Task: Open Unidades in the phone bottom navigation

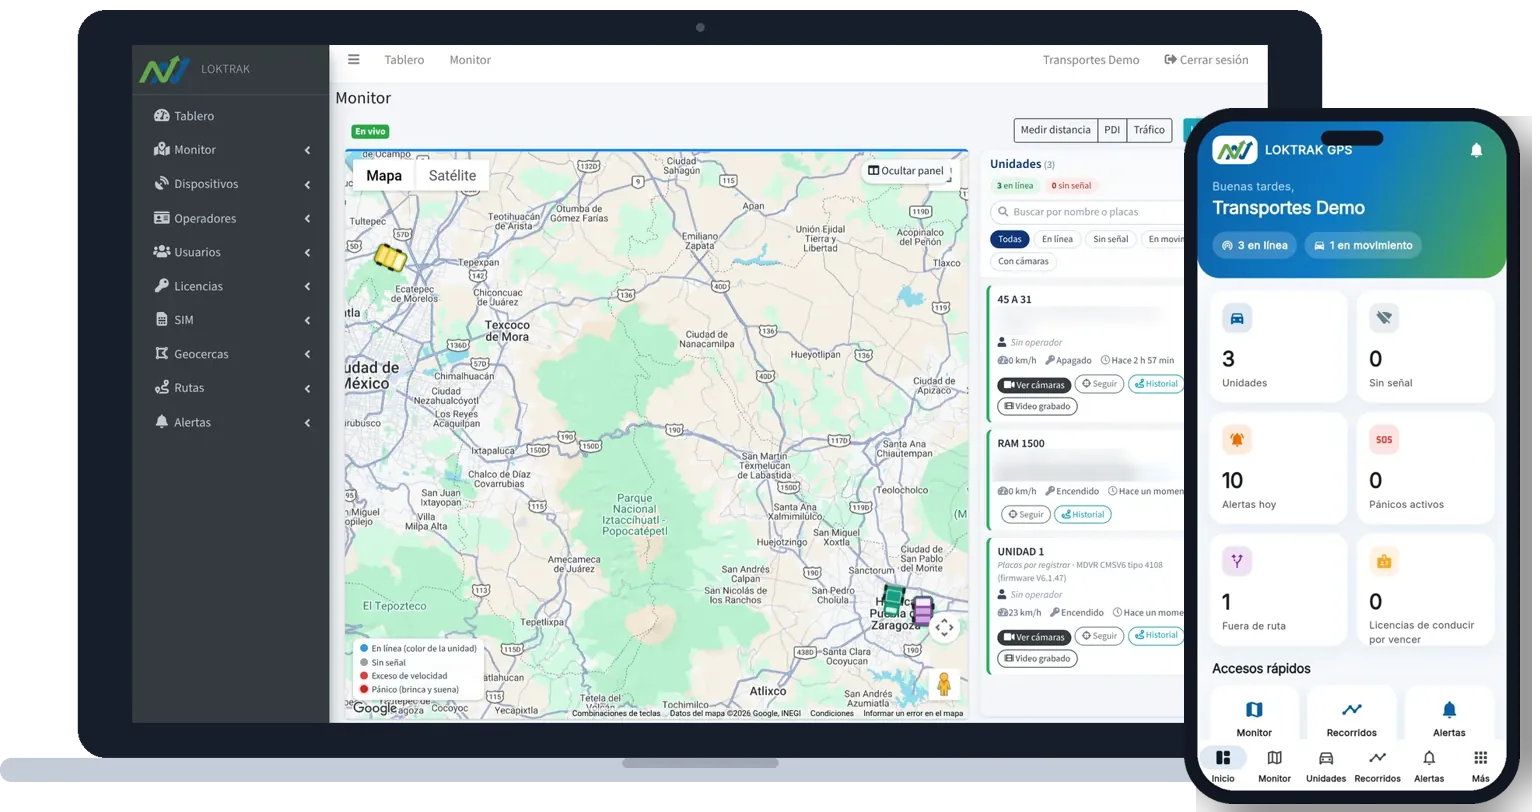Action: [1326, 765]
